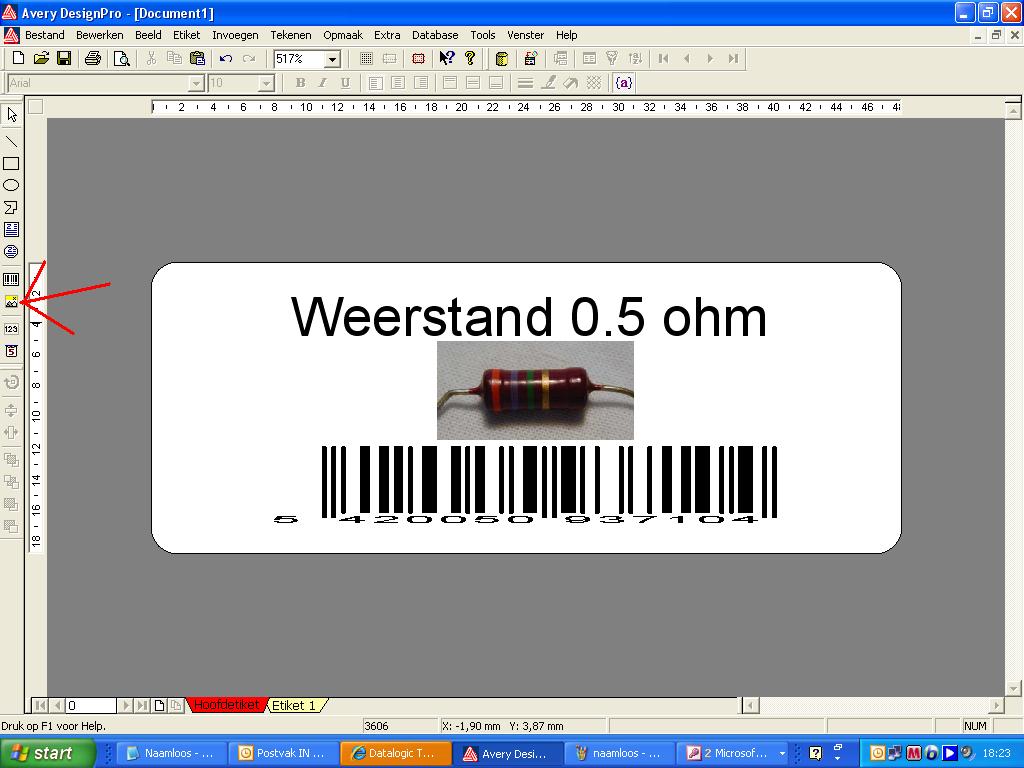Open print preview
1024x768 pixels.
tap(121, 59)
